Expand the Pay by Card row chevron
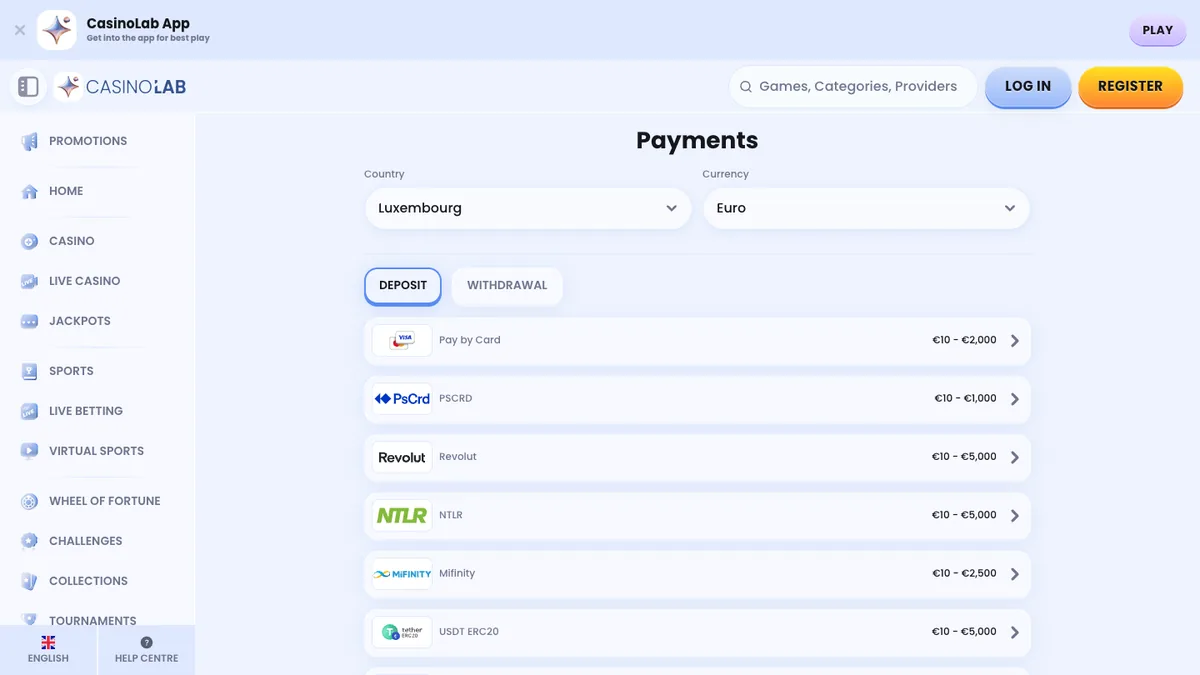The width and height of the screenshot is (1200, 675). pos(1015,340)
